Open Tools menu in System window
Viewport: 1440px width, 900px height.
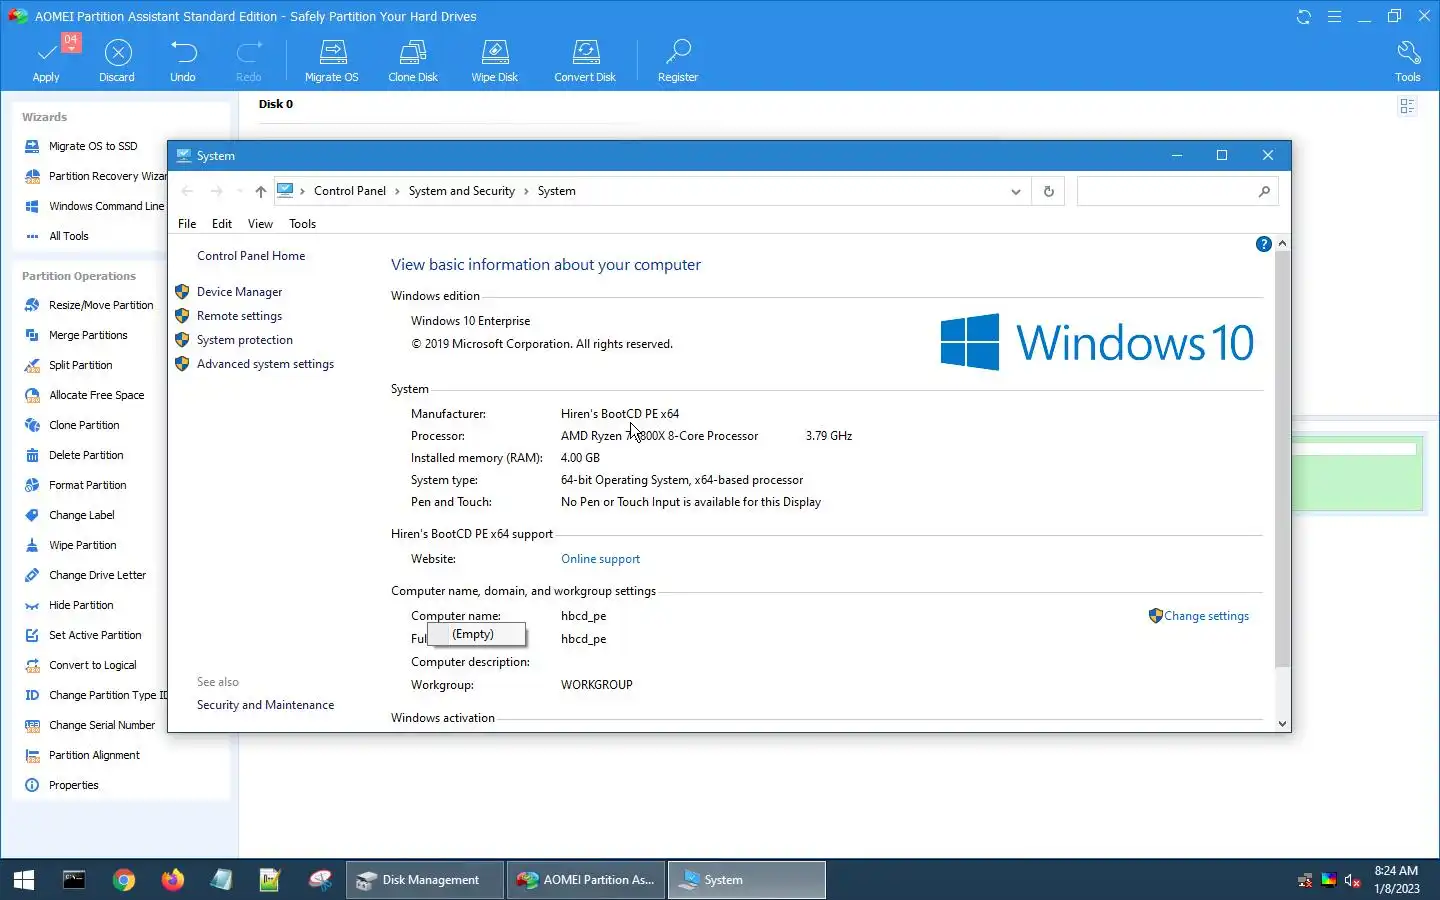coord(302,224)
